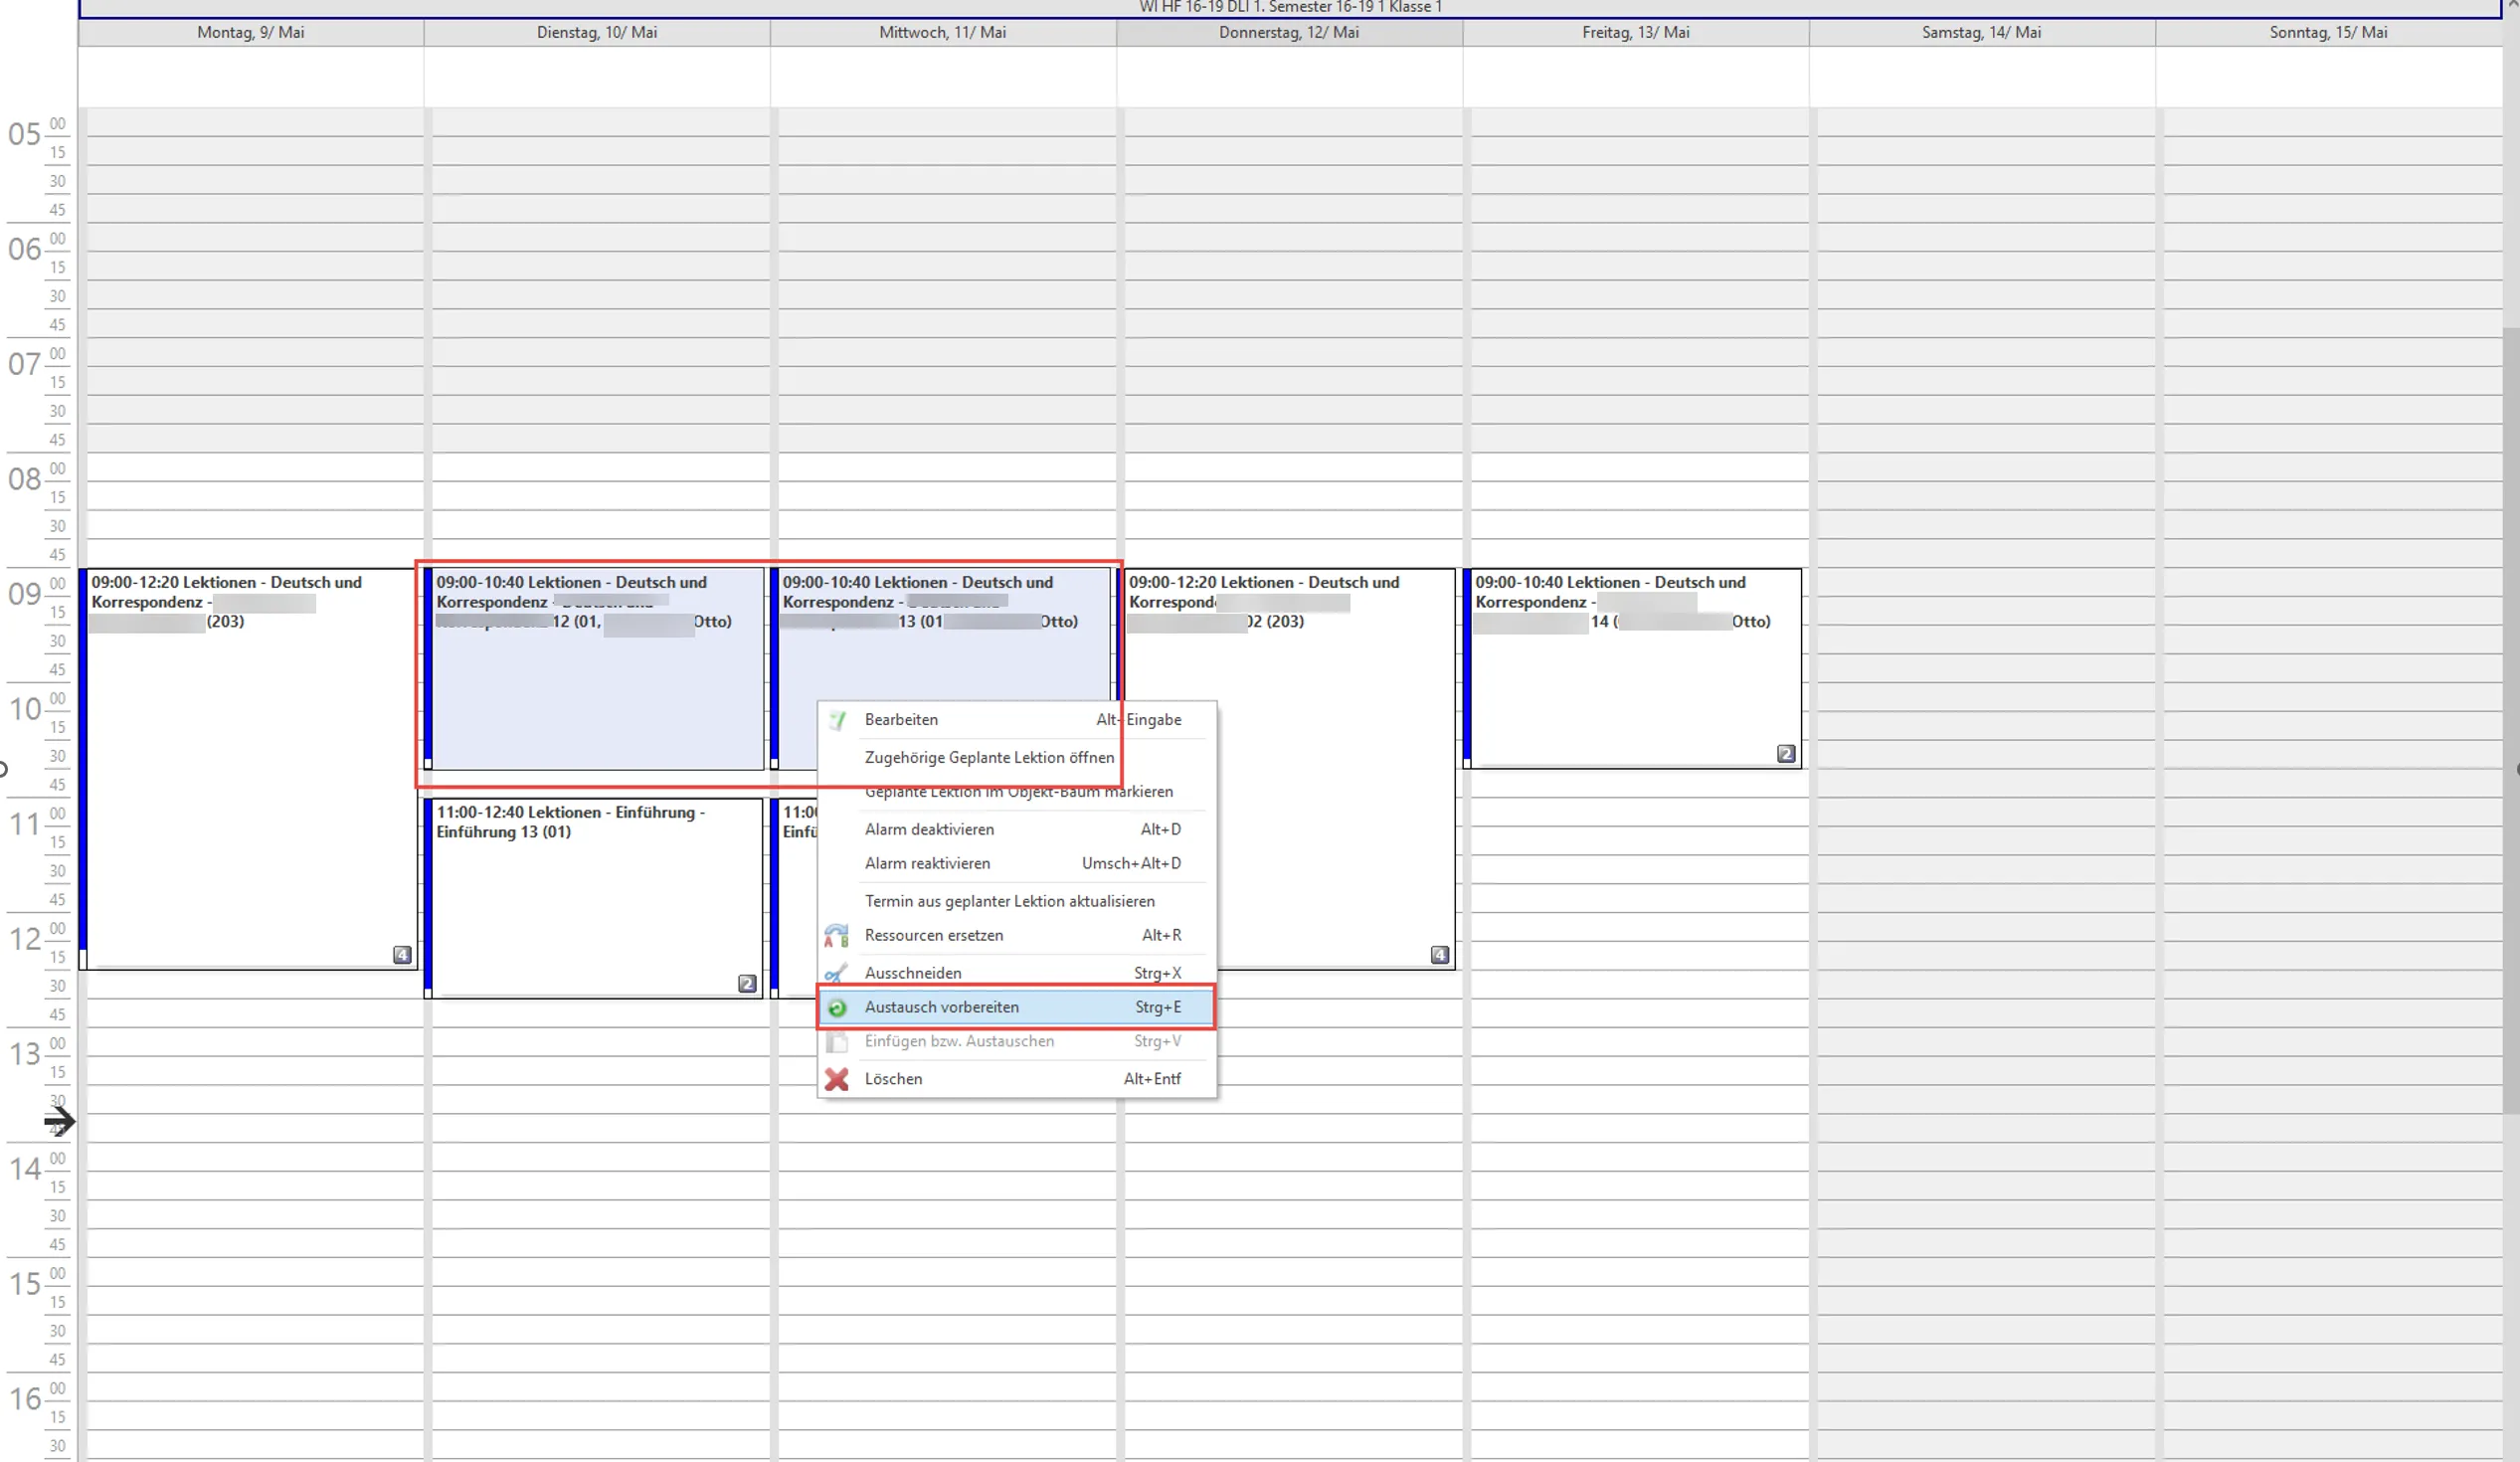Viewport: 2520px width, 1462px height.
Task: Click the badge 2 on Friday's lesson
Action: [1786, 754]
